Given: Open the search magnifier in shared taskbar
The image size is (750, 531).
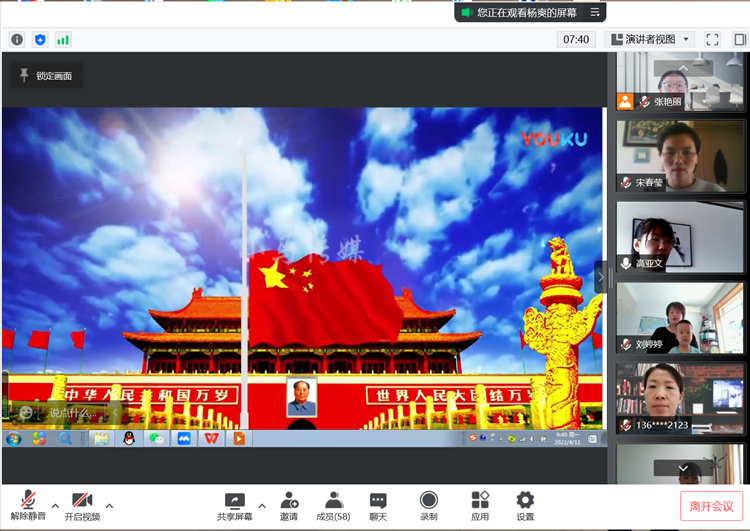Looking at the screenshot, I should [x=66, y=438].
